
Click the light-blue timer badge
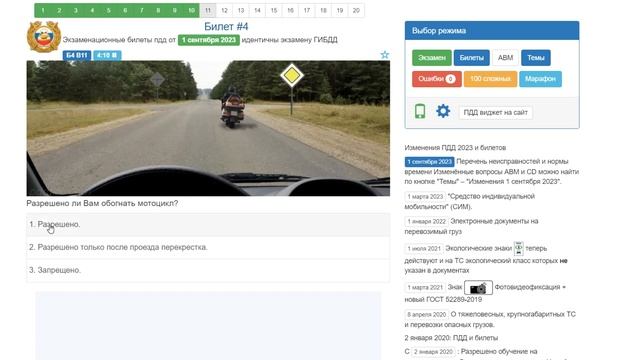pyautogui.click(x=107, y=55)
